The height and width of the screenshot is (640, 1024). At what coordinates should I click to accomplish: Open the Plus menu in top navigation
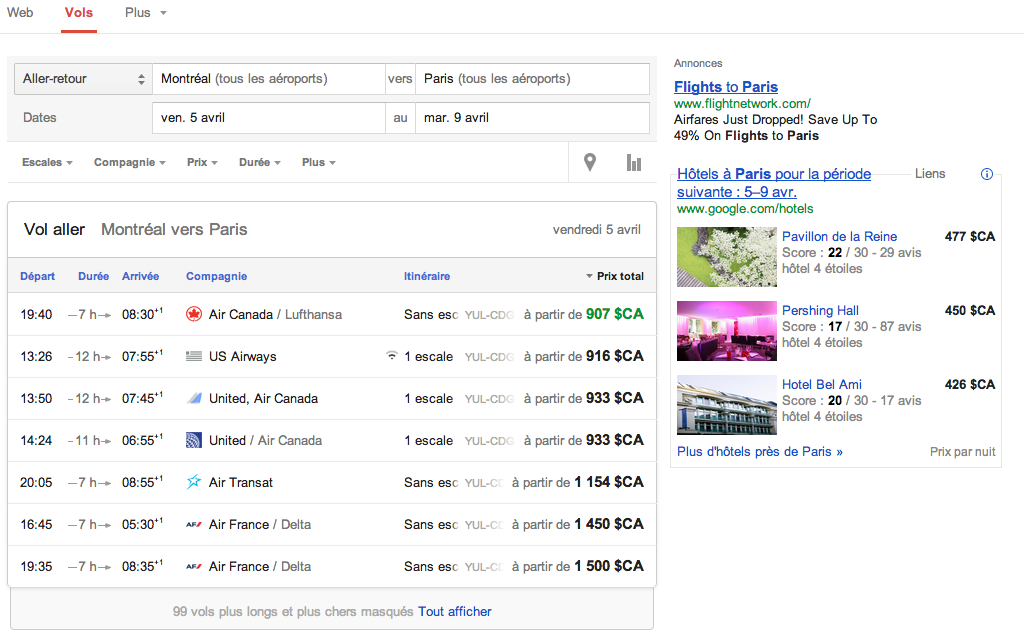145,13
